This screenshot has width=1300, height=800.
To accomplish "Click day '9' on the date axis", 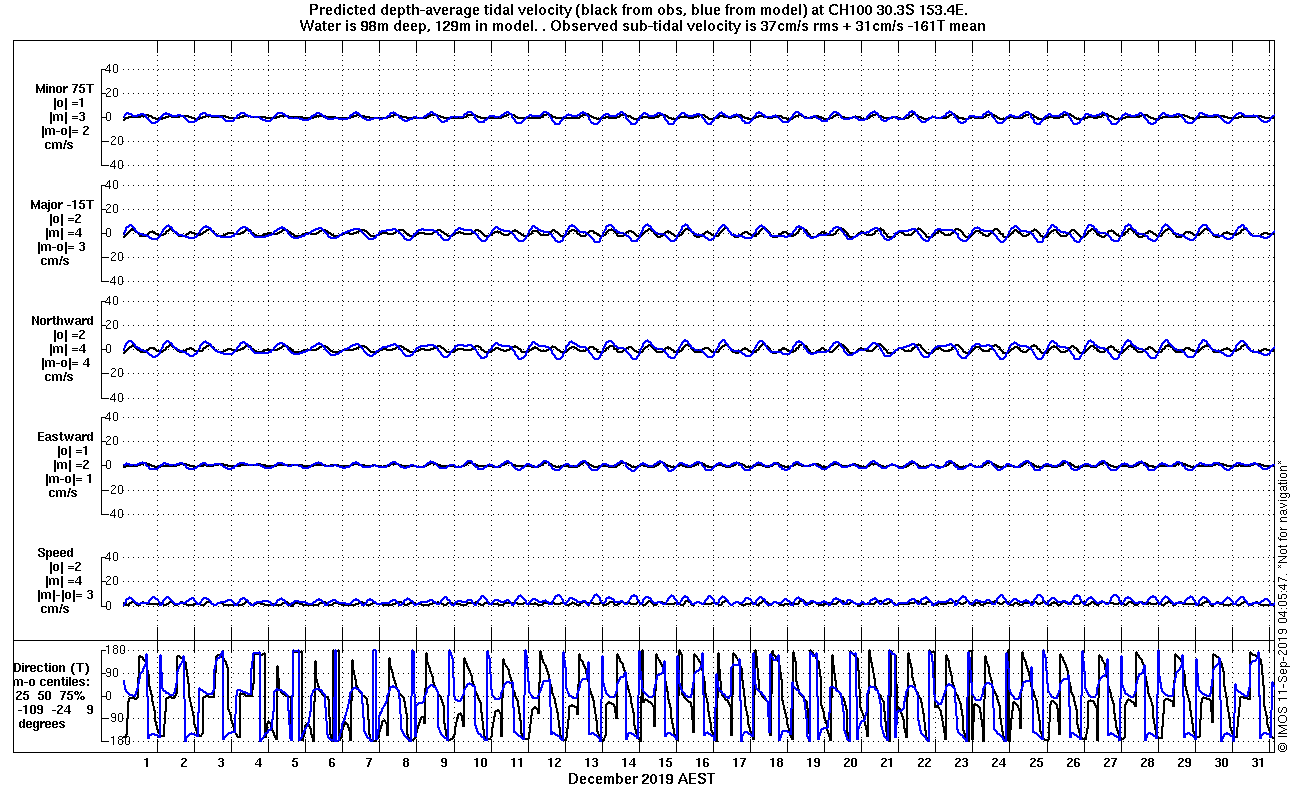I will click(443, 763).
